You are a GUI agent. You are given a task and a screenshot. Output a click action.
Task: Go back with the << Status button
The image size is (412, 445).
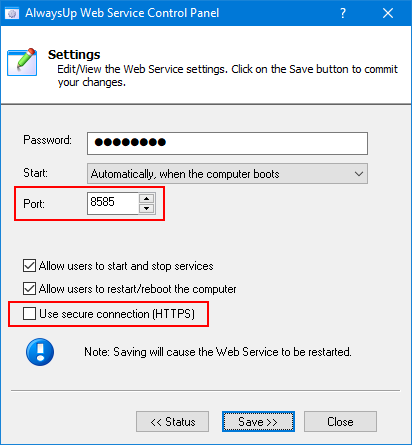point(172,422)
